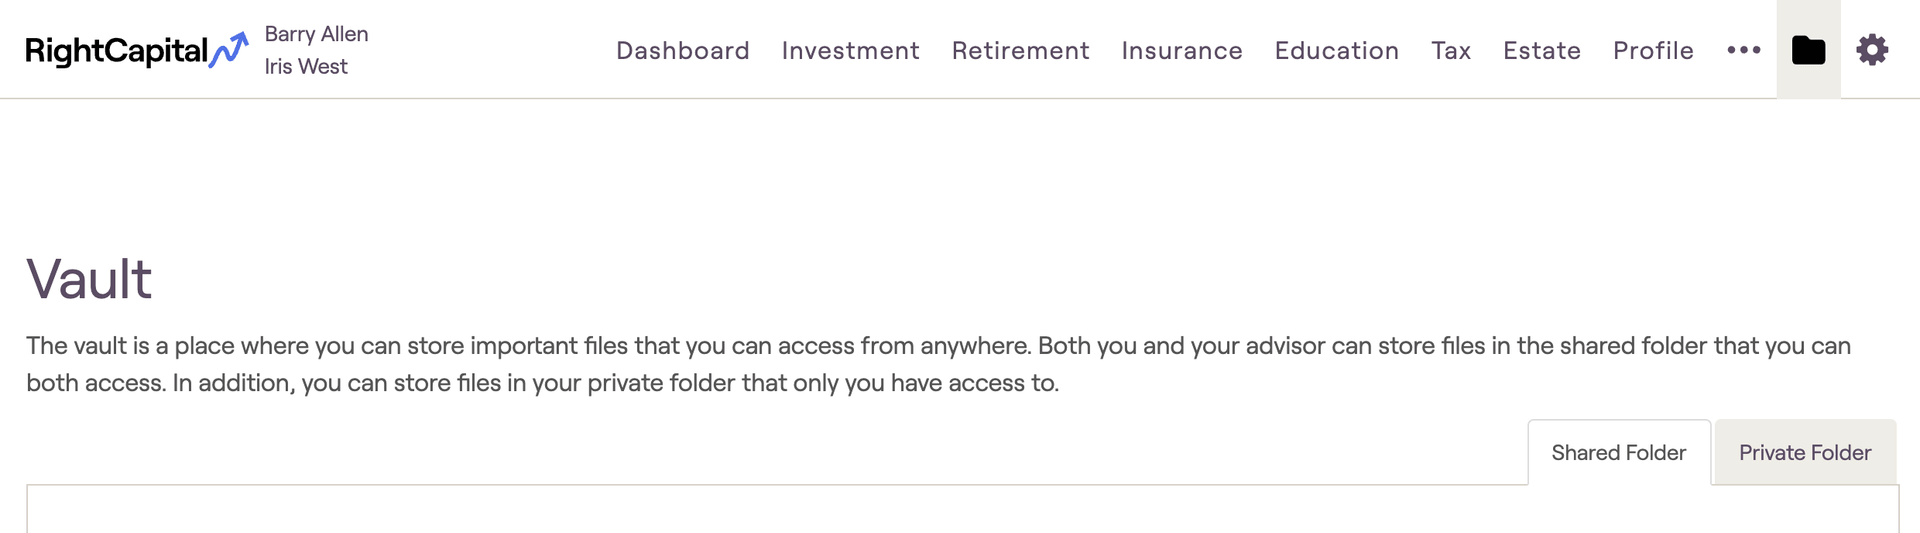Viewport: 1920px width, 533px height.
Task: Click the blue arrow in the logo
Action: point(230,49)
